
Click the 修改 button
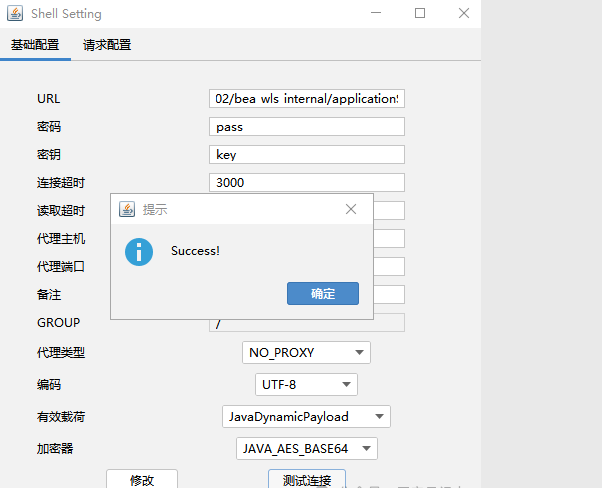(x=142, y=479)
